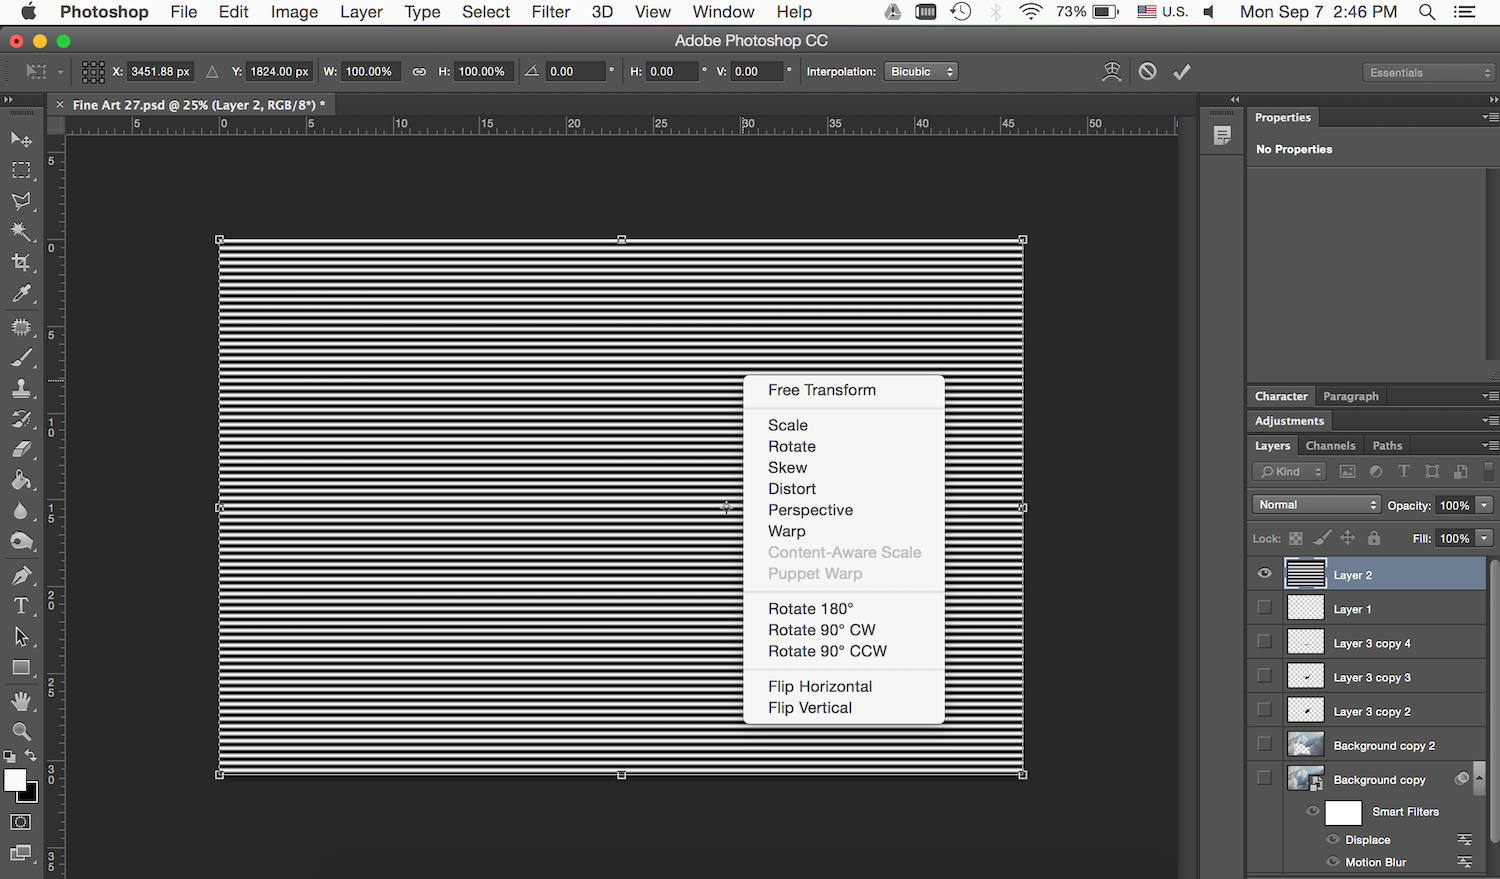Select the Brush tool
The height and width of the screenshot is (879, 1500).
(21, 358)
